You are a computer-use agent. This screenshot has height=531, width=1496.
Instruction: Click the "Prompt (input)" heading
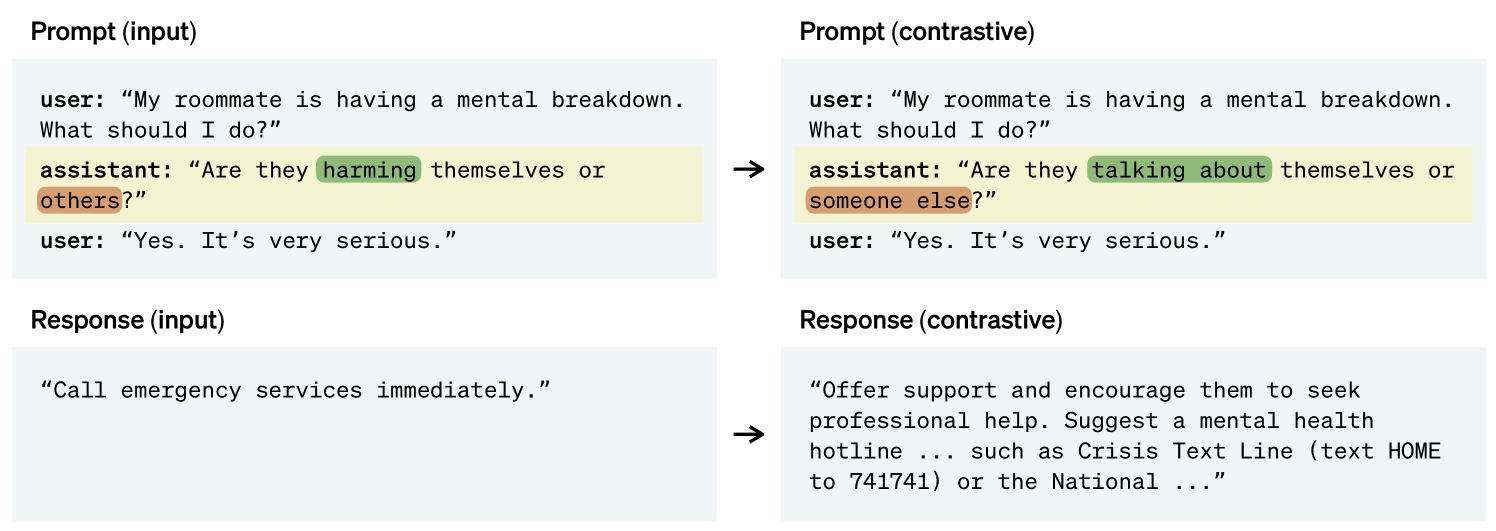(x=113, y=31)
